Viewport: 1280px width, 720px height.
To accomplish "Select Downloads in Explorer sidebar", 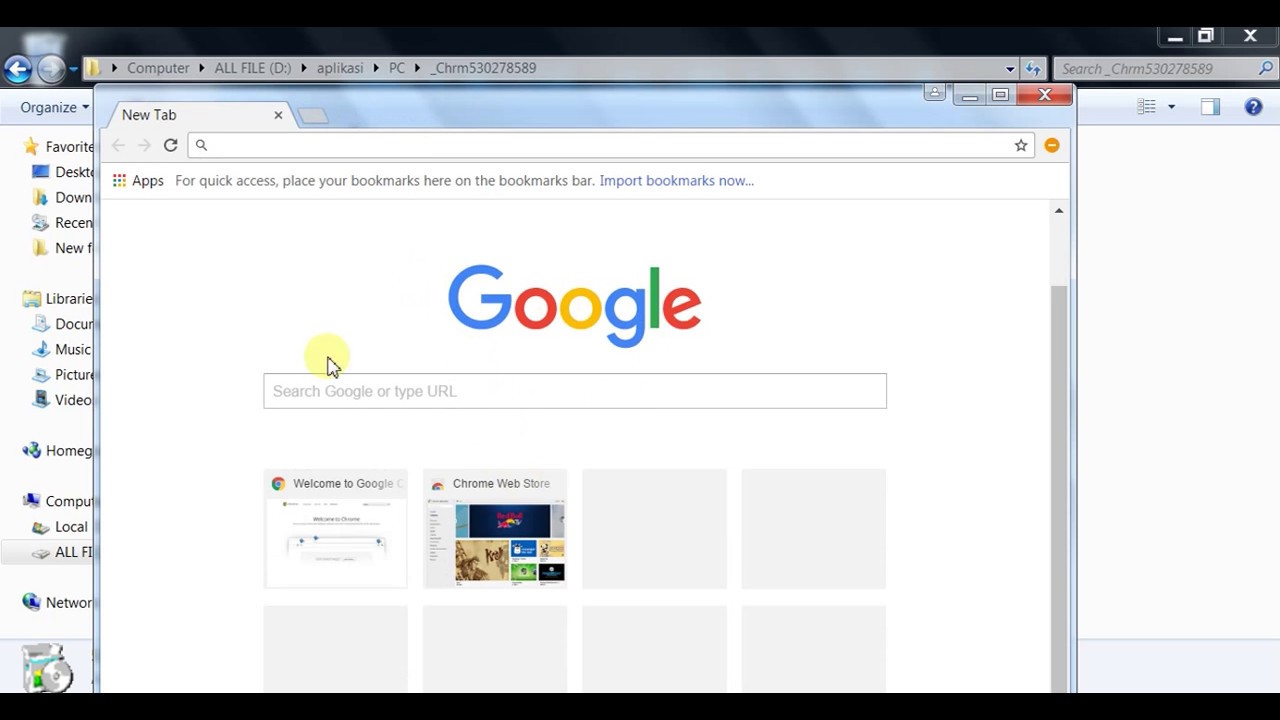I will tap(62, 197).
